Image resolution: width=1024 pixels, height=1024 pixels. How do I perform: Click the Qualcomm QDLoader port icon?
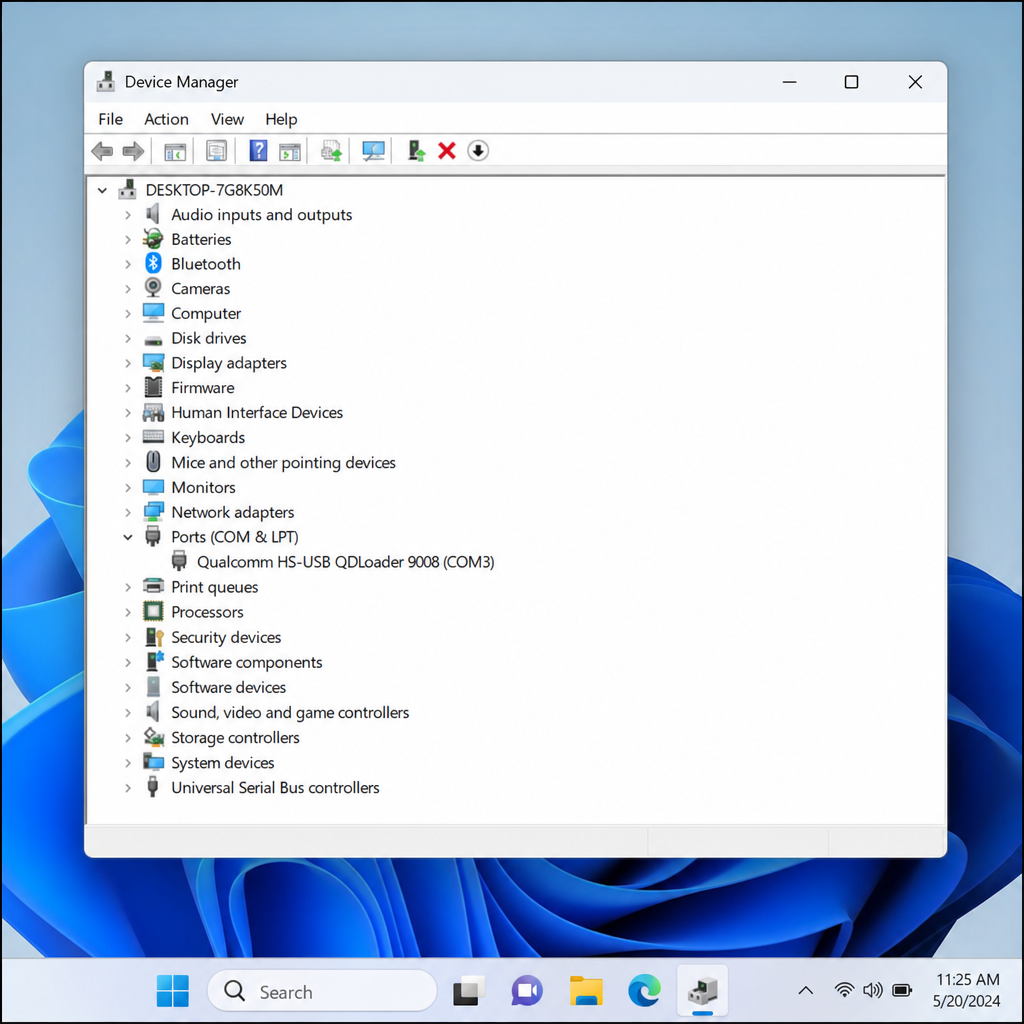(179, 562)
